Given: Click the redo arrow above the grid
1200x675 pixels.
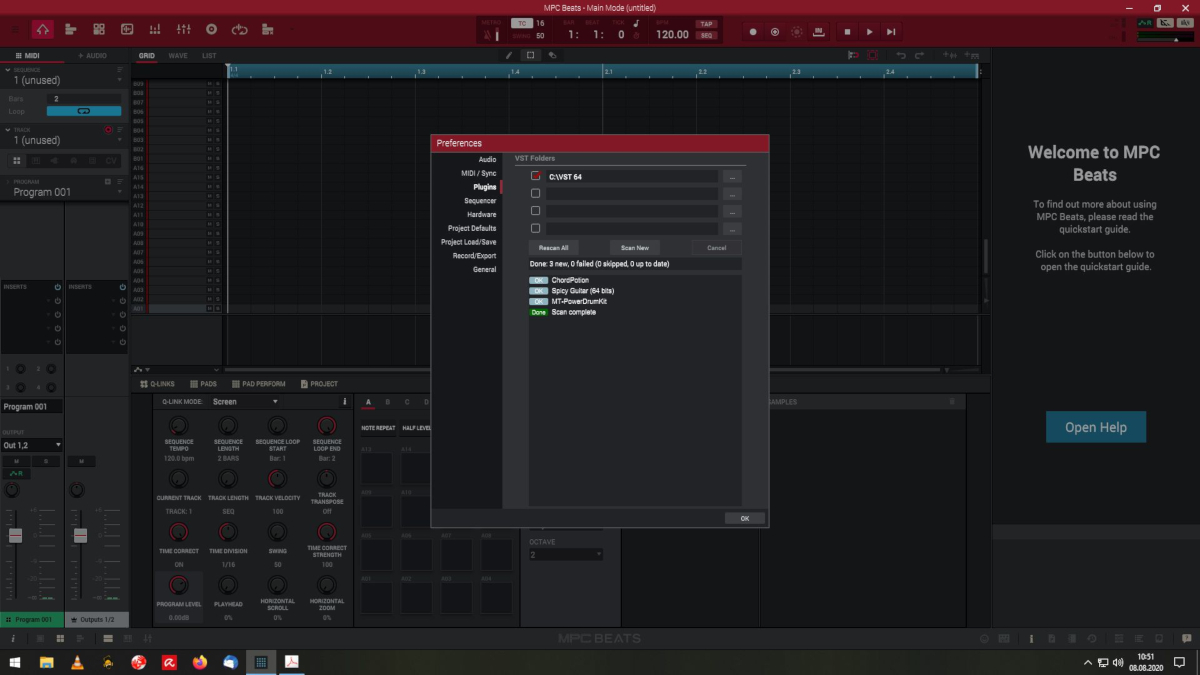Looking at the screenshot, I should point(920,56).
